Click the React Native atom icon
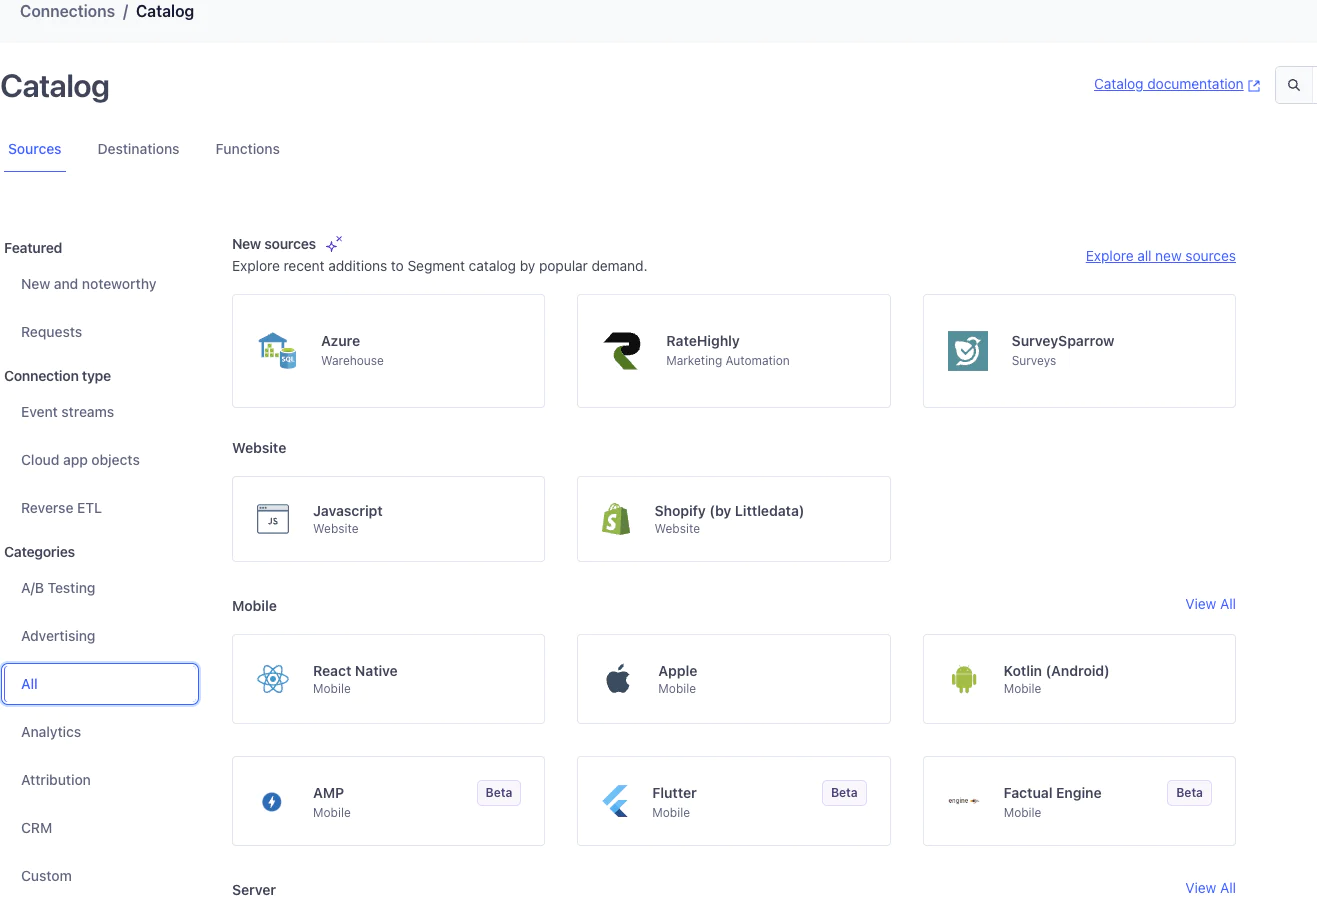 (272, 679)
